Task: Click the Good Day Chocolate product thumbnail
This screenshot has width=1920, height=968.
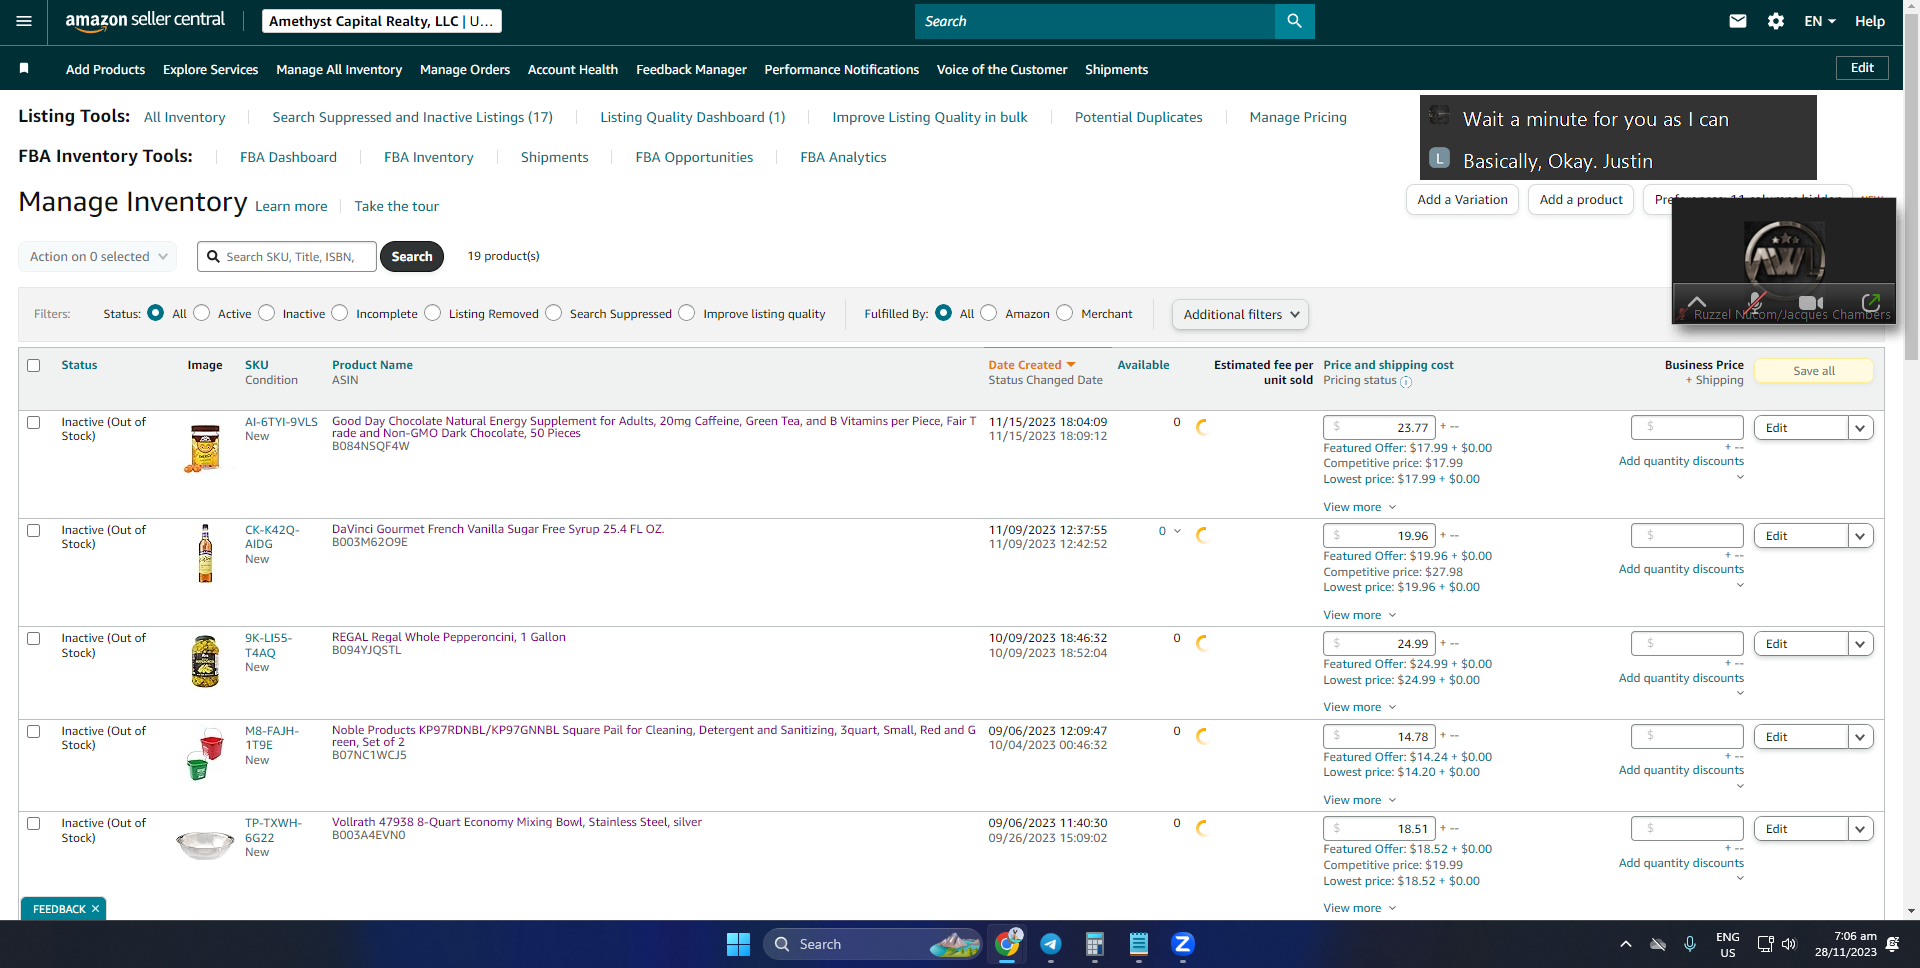Action: click(x=205, y=447)
